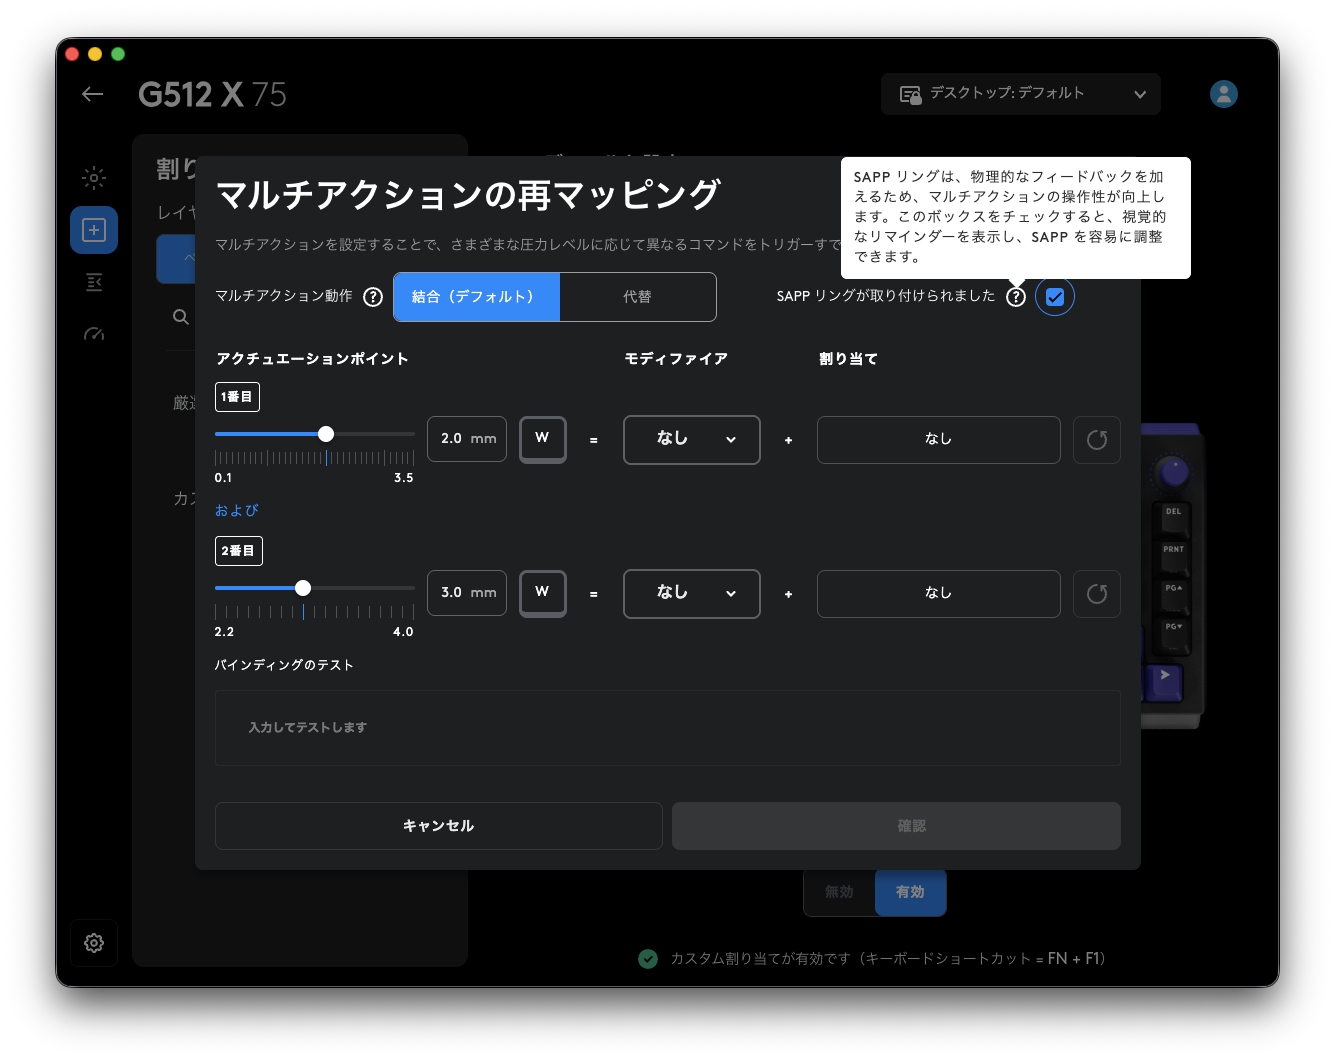Open the second modifier なし dropdown
Viewport: 1335px width, 1061px height.
pos(692,594)
